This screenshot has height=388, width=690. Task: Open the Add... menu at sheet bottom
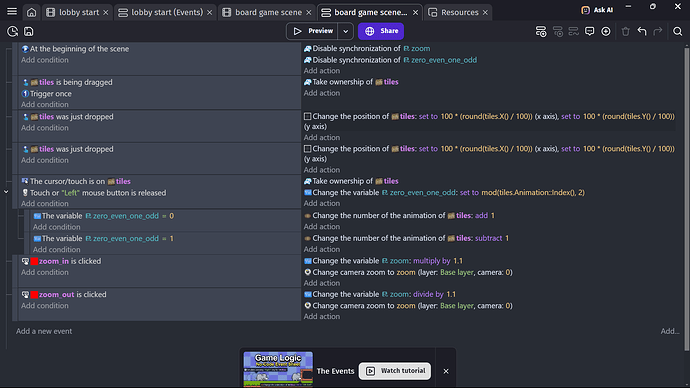coord(670,331)
